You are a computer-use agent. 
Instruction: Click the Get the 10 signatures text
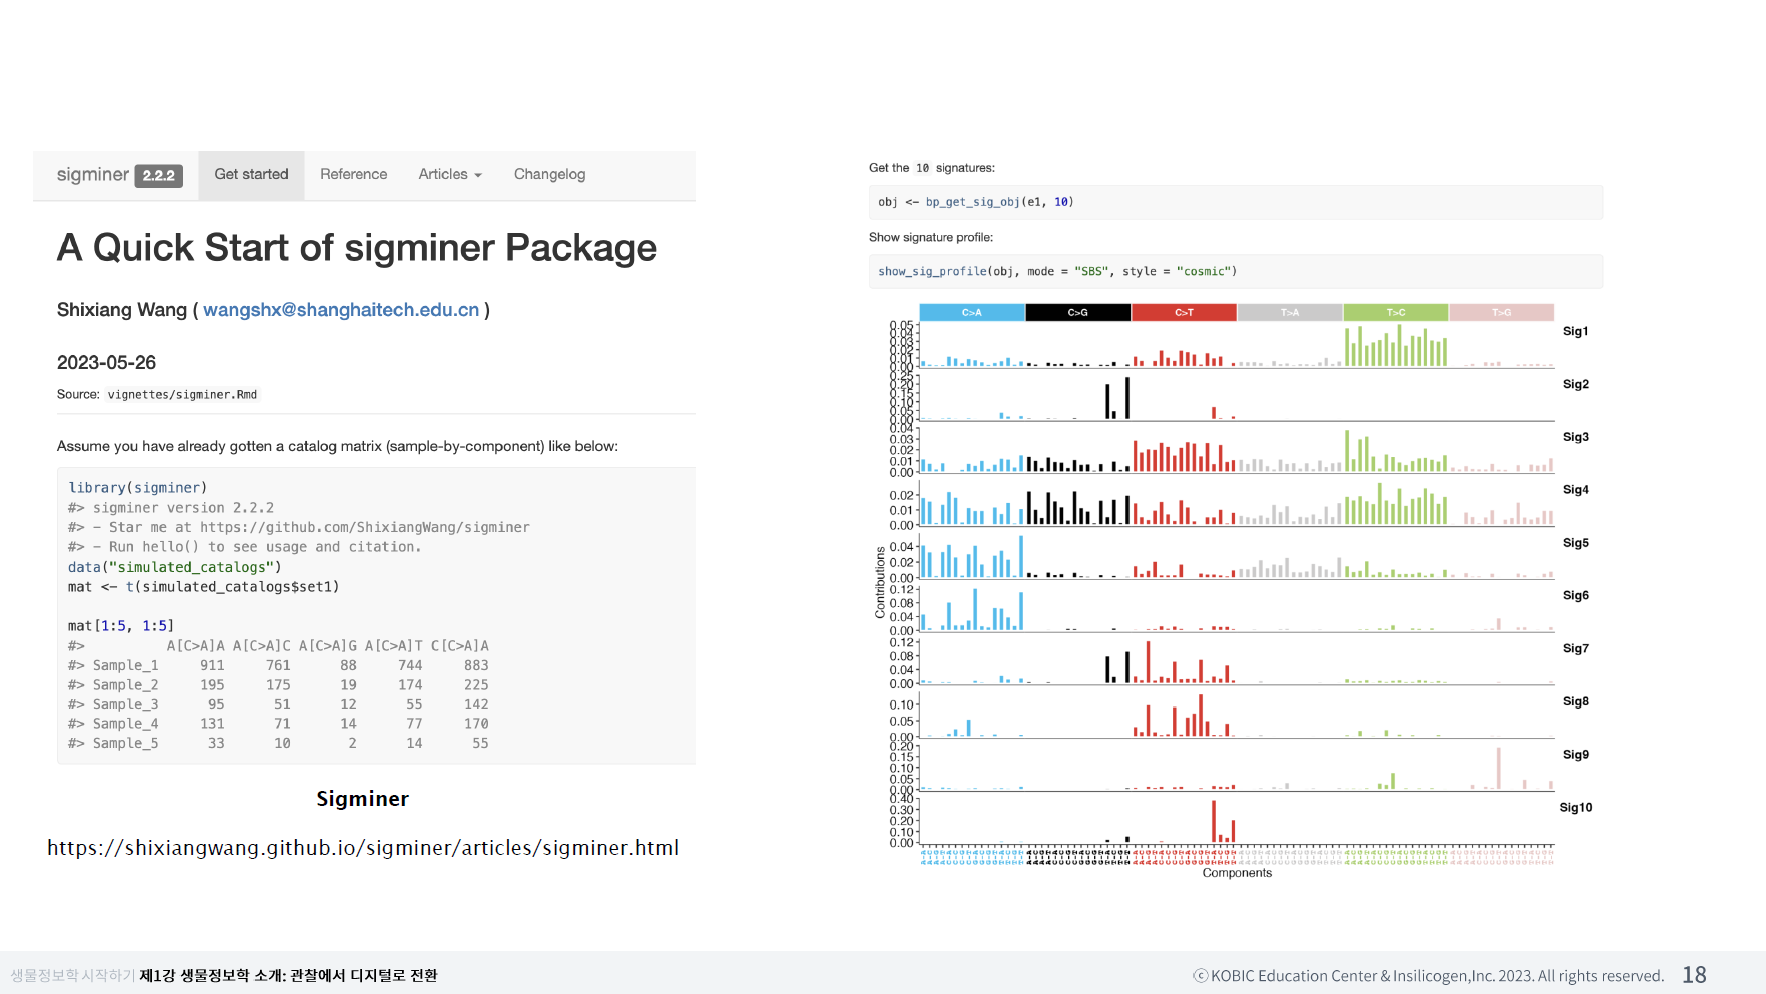pos(932,168)
